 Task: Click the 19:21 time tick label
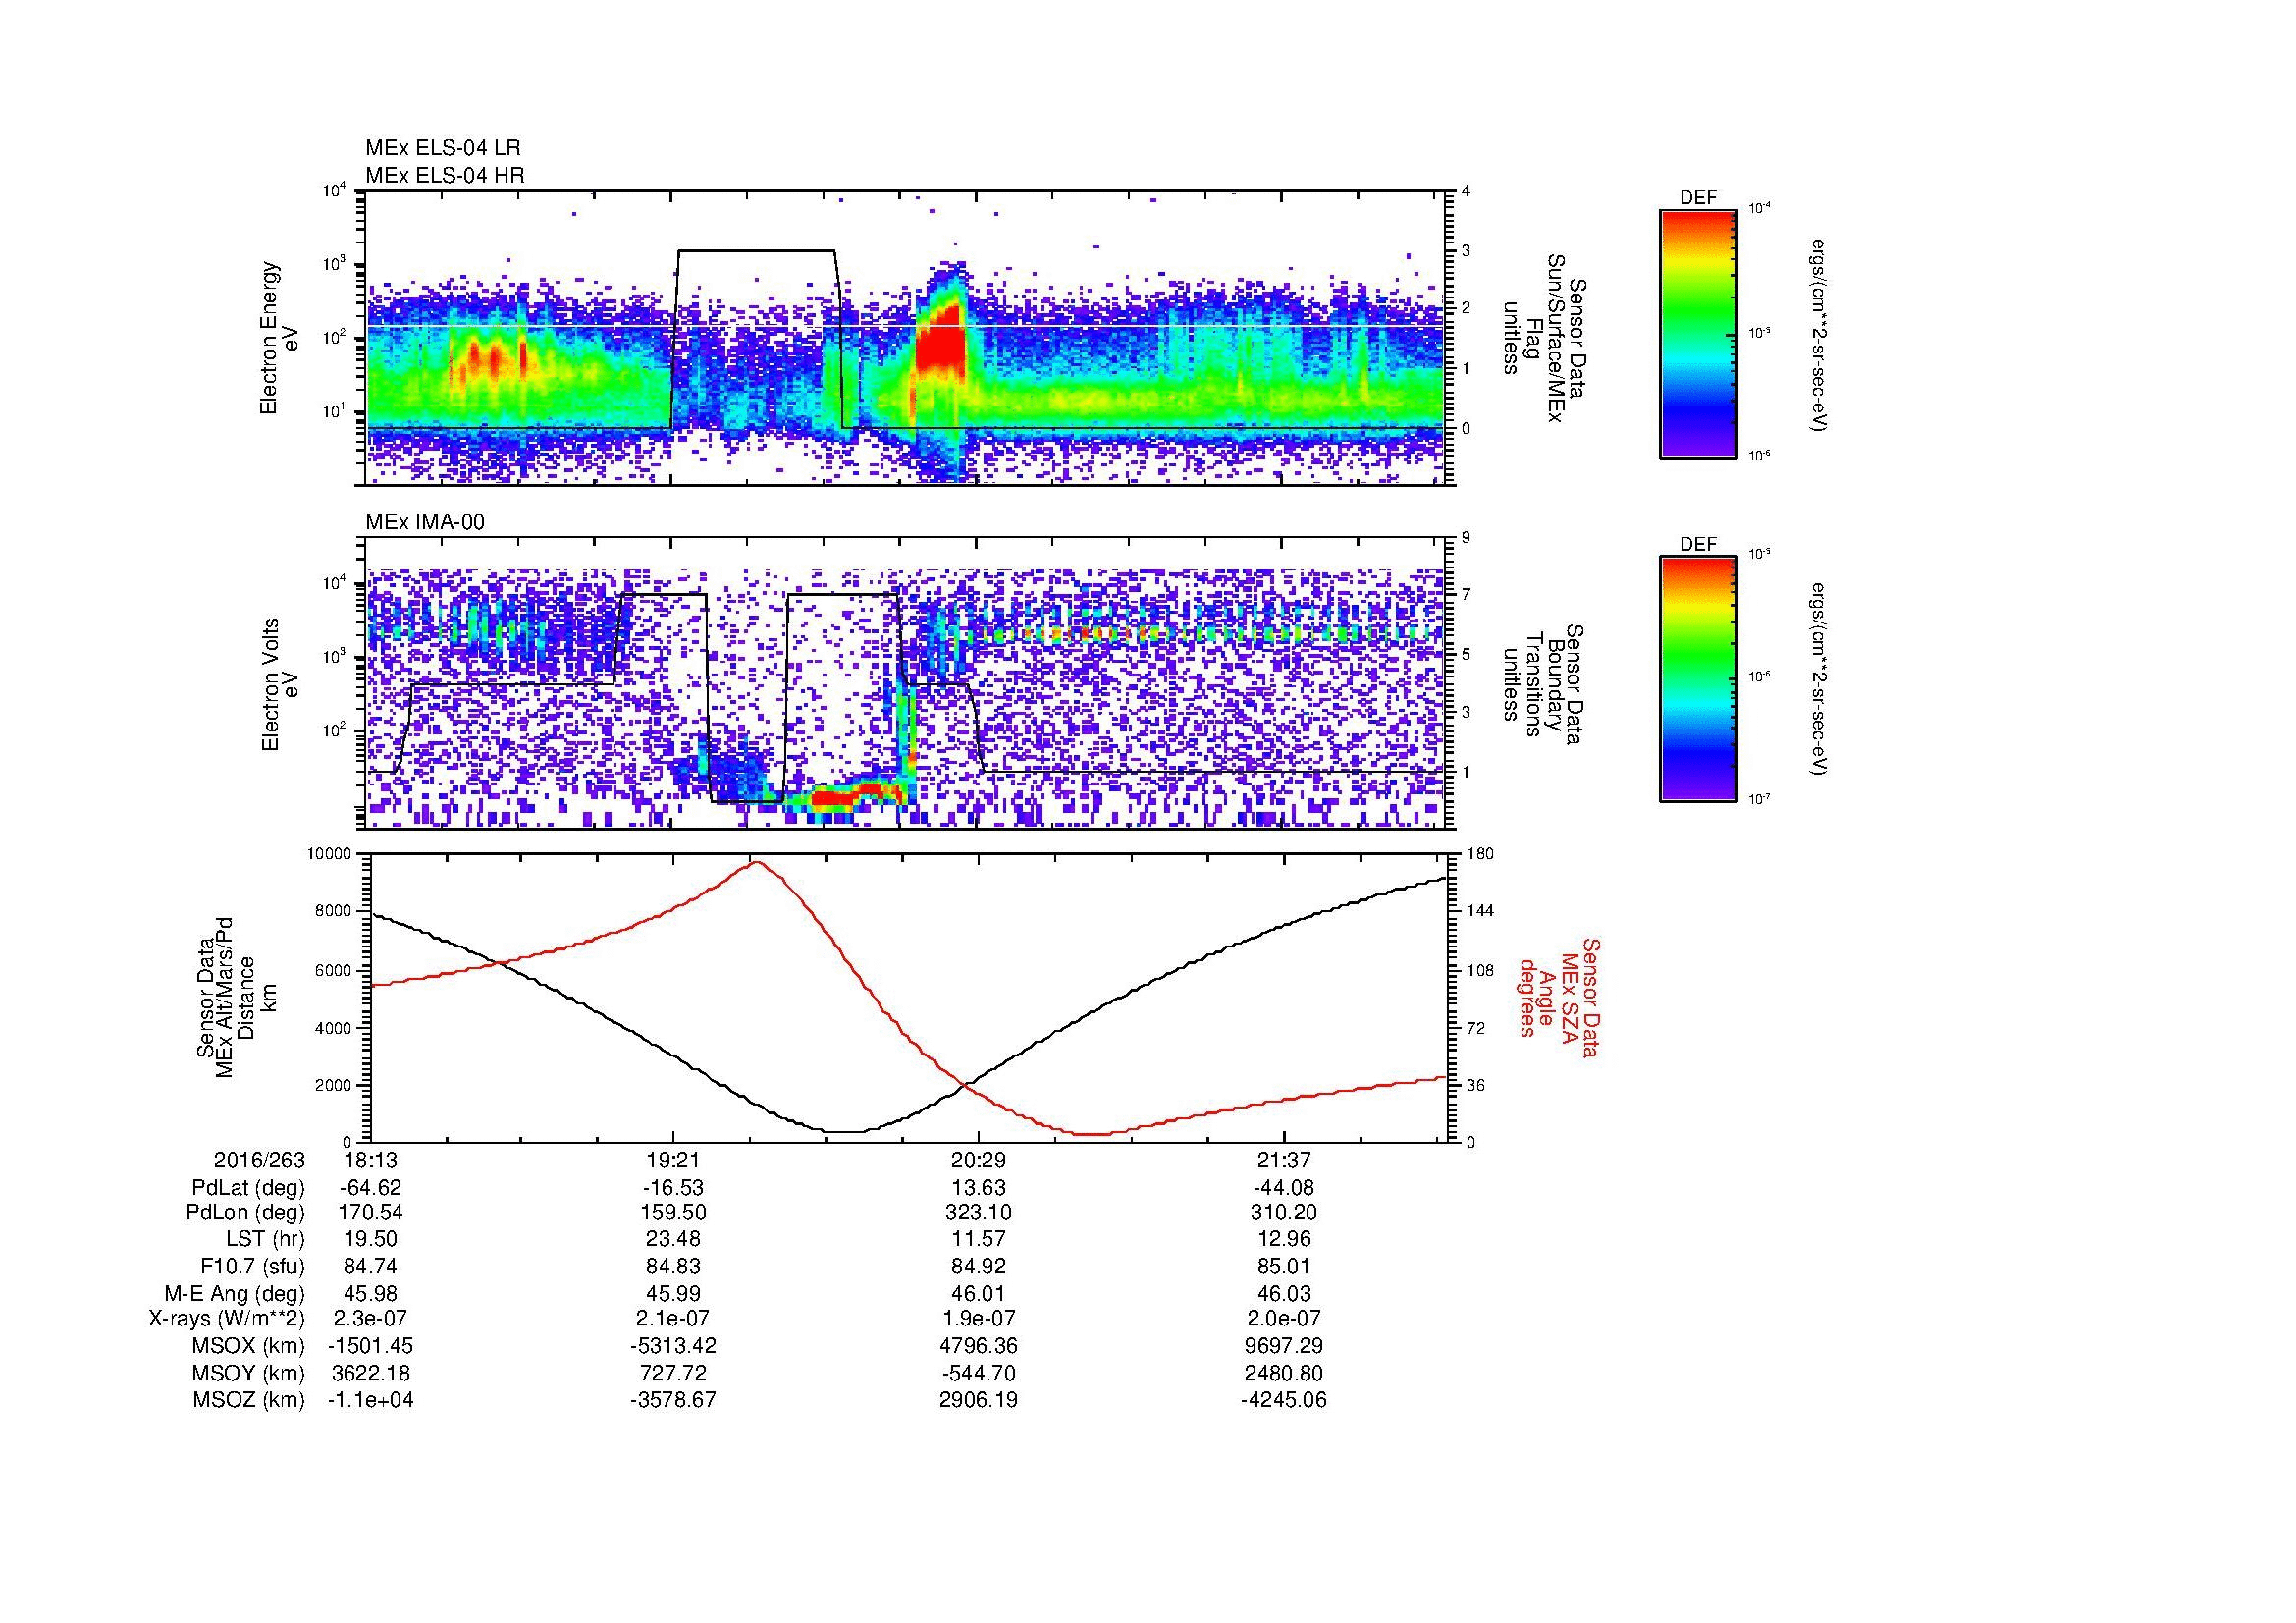pyautogui.click(x=673, y=1161)
